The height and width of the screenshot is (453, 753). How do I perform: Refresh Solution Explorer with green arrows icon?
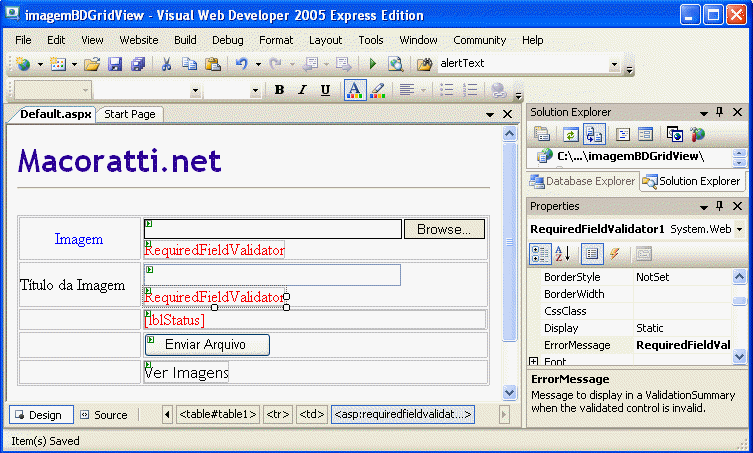(571, 135)
